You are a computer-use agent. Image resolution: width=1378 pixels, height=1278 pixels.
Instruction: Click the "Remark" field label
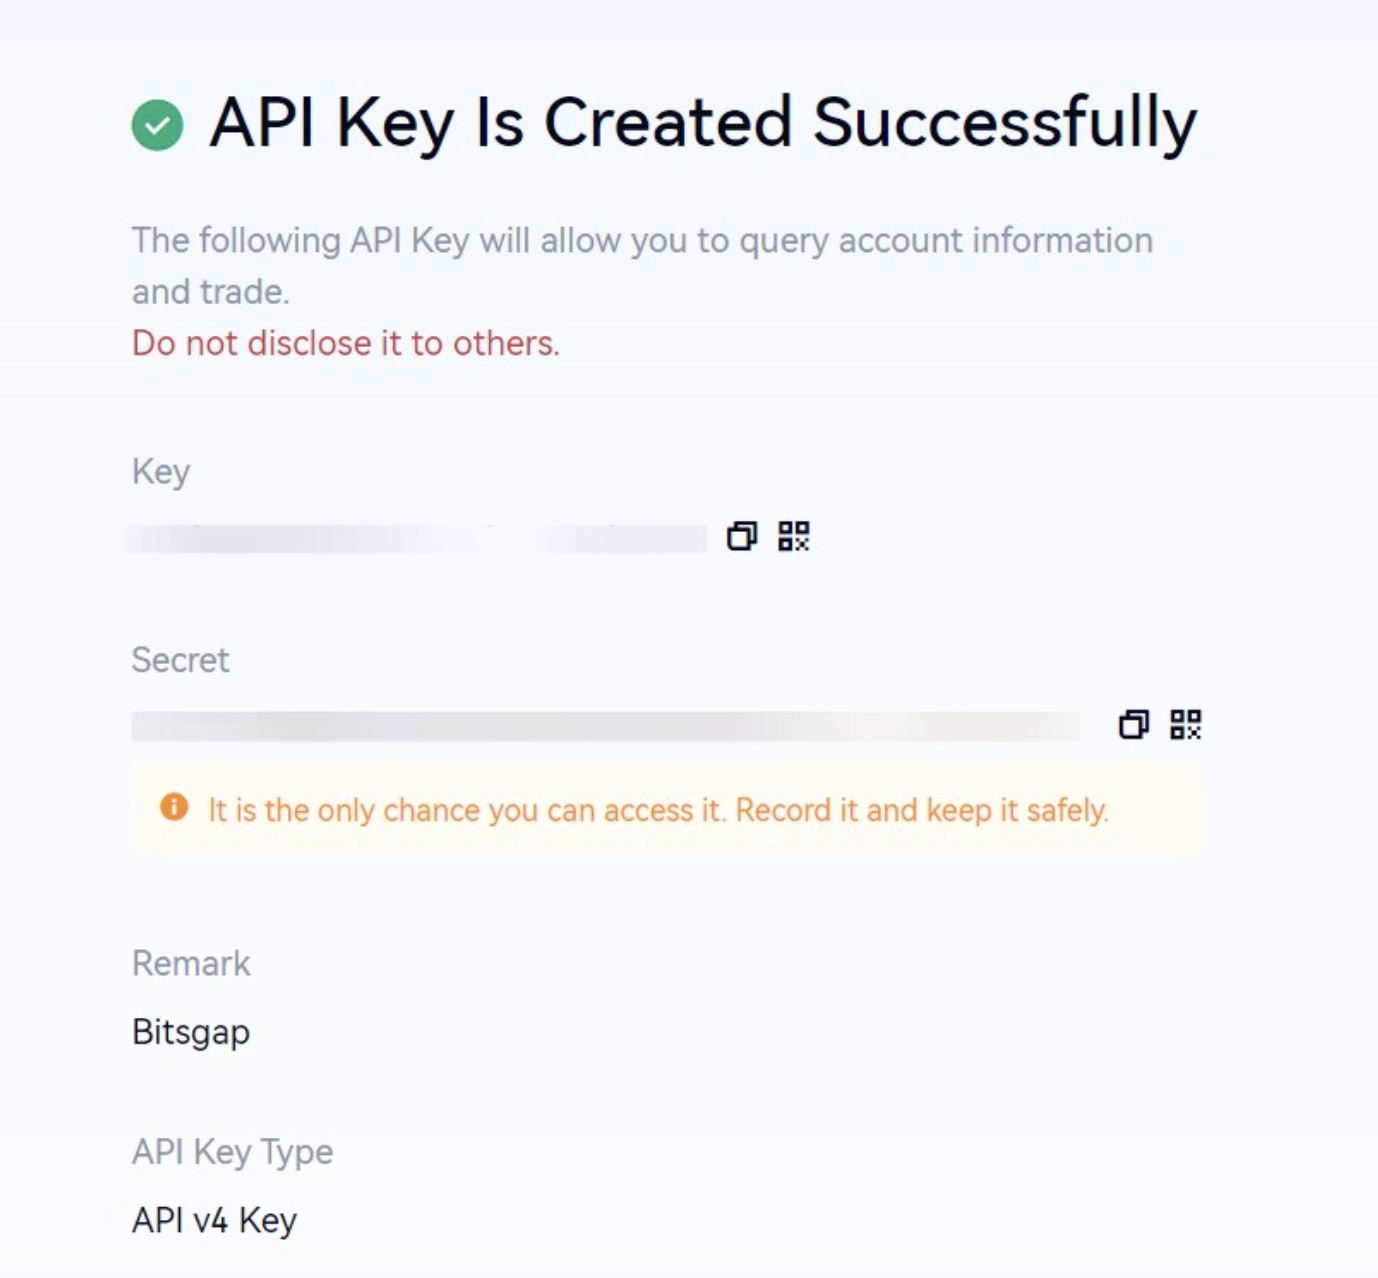pyautogui.click(x=191, y=963)
